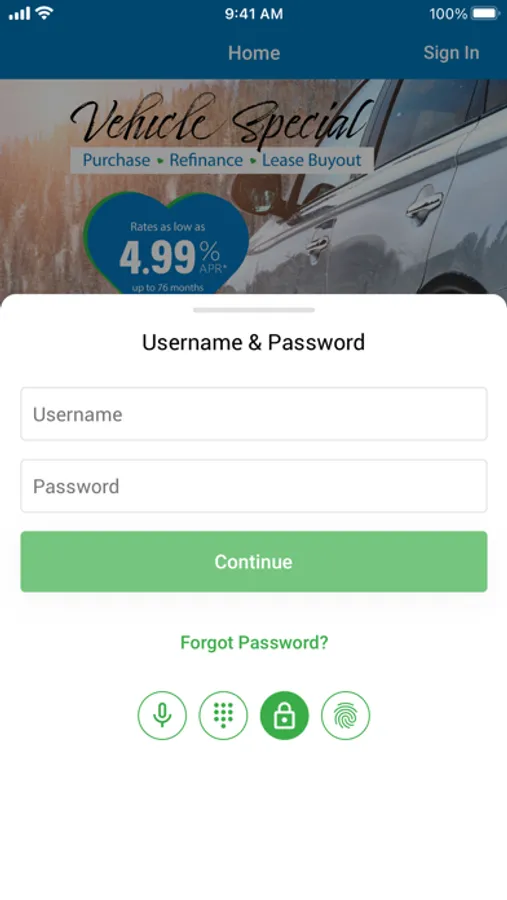Tap Sign In in the header
Image resolution: width=507 pixels, height=900 pixels.
[x=451, y=53]
